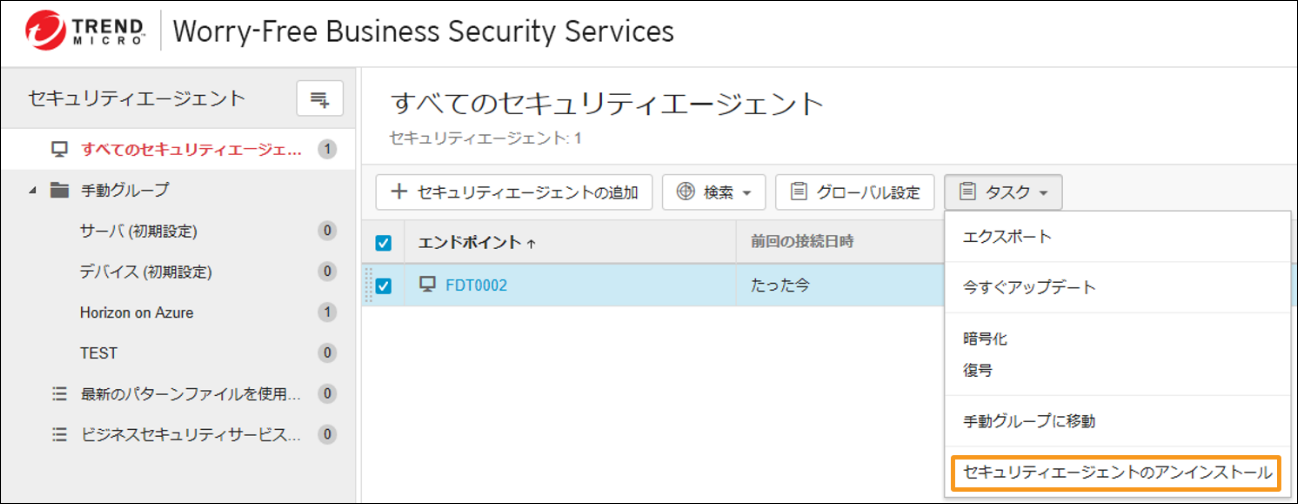Click the add group icon button
The width and height of the screenshot is (1298, 504).
320,99
